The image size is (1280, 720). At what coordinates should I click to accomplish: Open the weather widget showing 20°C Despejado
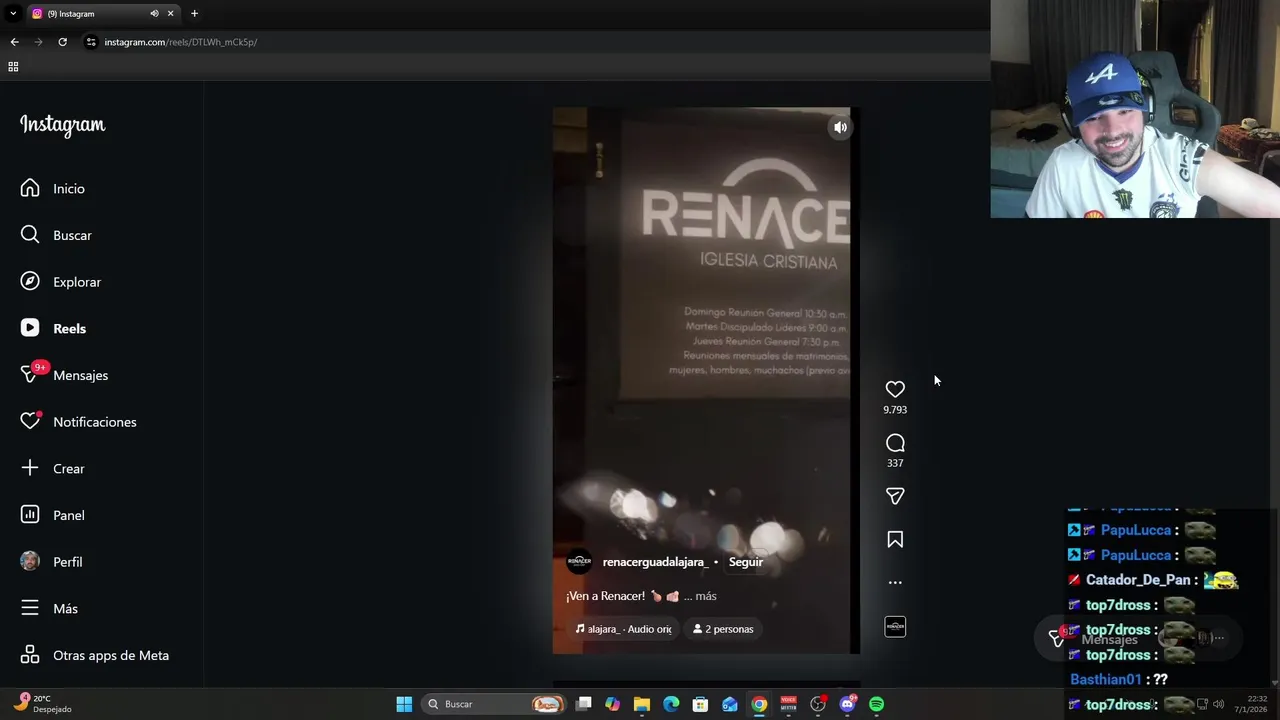point(42,704)
